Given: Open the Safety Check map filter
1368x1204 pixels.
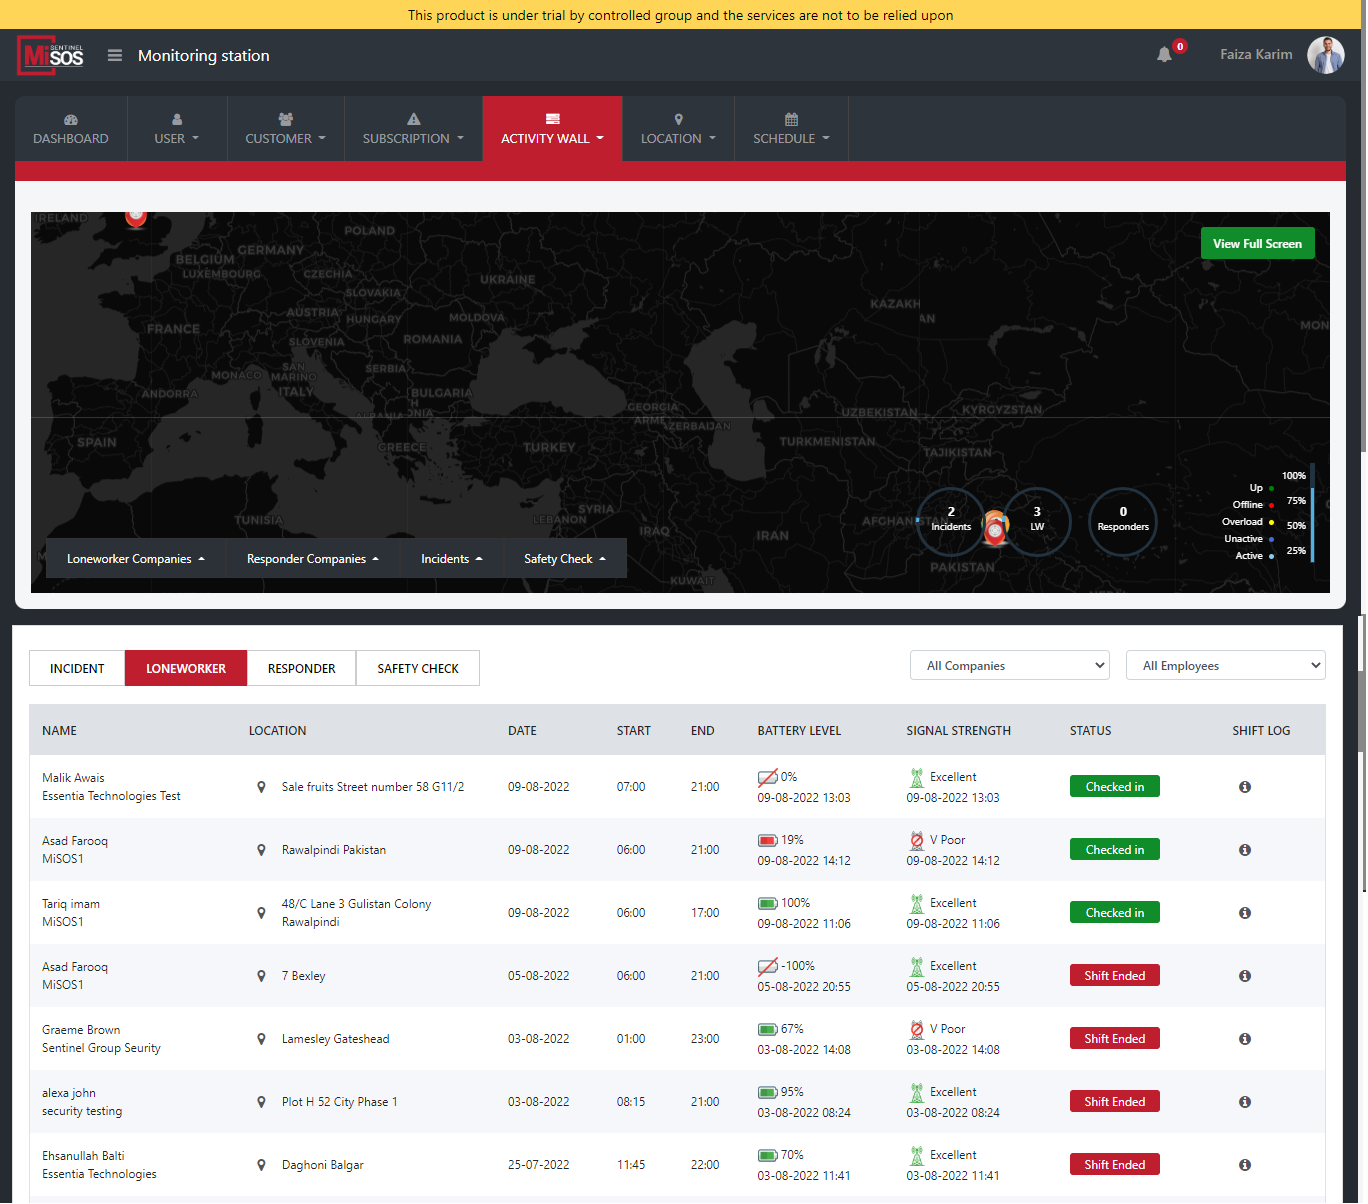Looking at the screenshot, I should click(564, 559).
